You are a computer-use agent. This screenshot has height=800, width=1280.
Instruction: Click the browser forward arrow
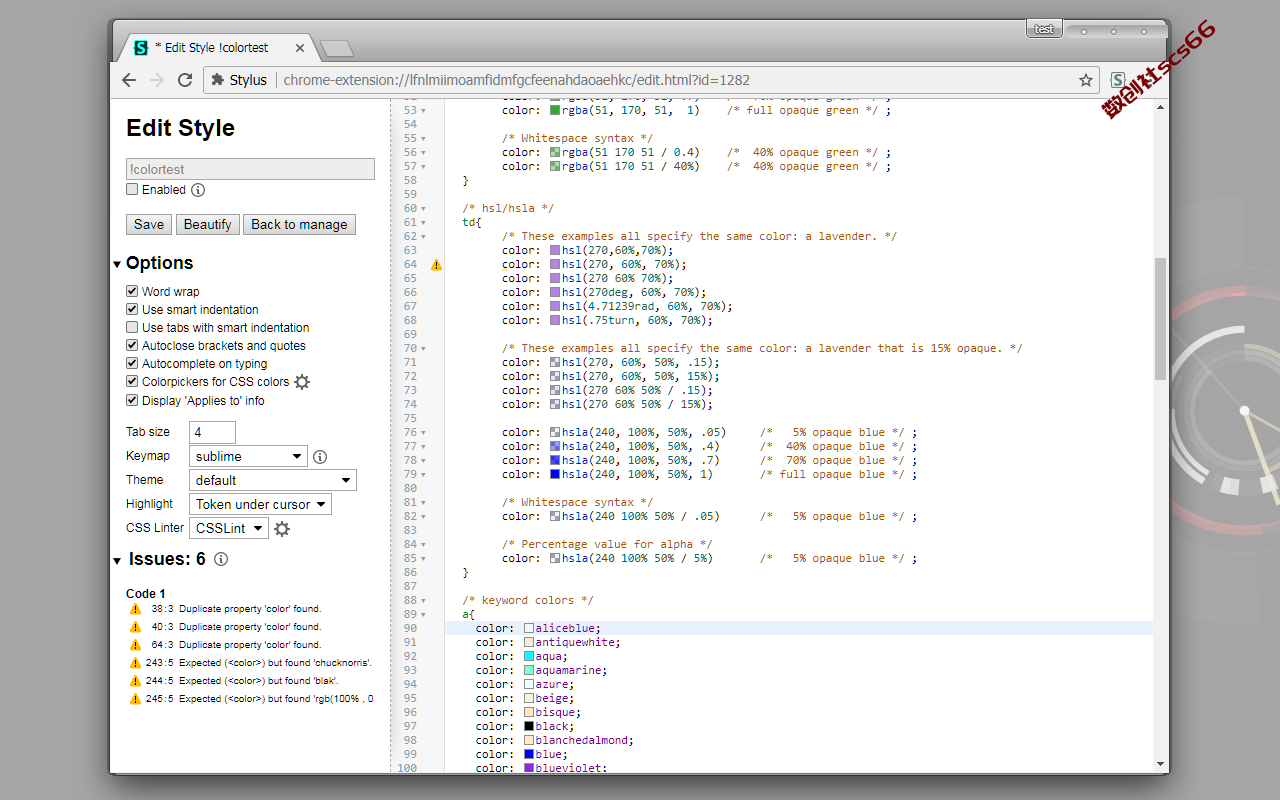pos(157,80)
